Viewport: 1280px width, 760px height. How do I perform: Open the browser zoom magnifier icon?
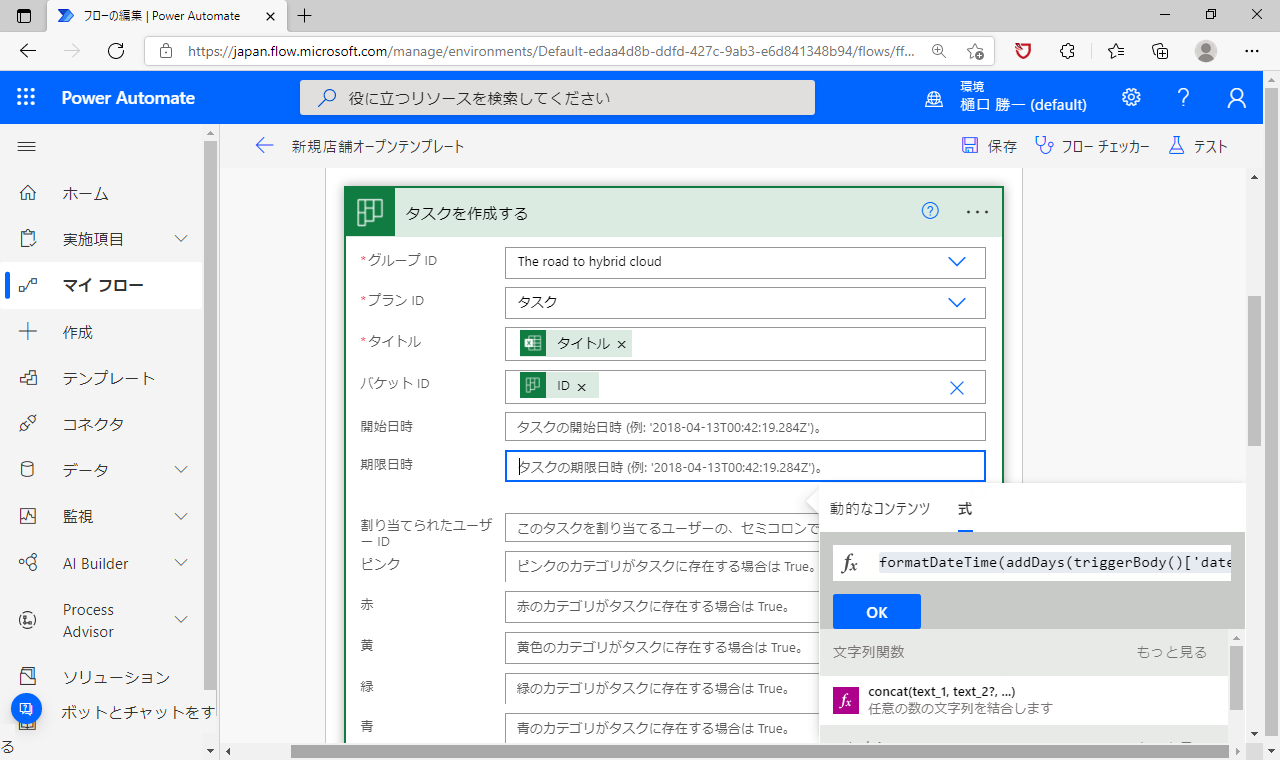click(938, 51)
